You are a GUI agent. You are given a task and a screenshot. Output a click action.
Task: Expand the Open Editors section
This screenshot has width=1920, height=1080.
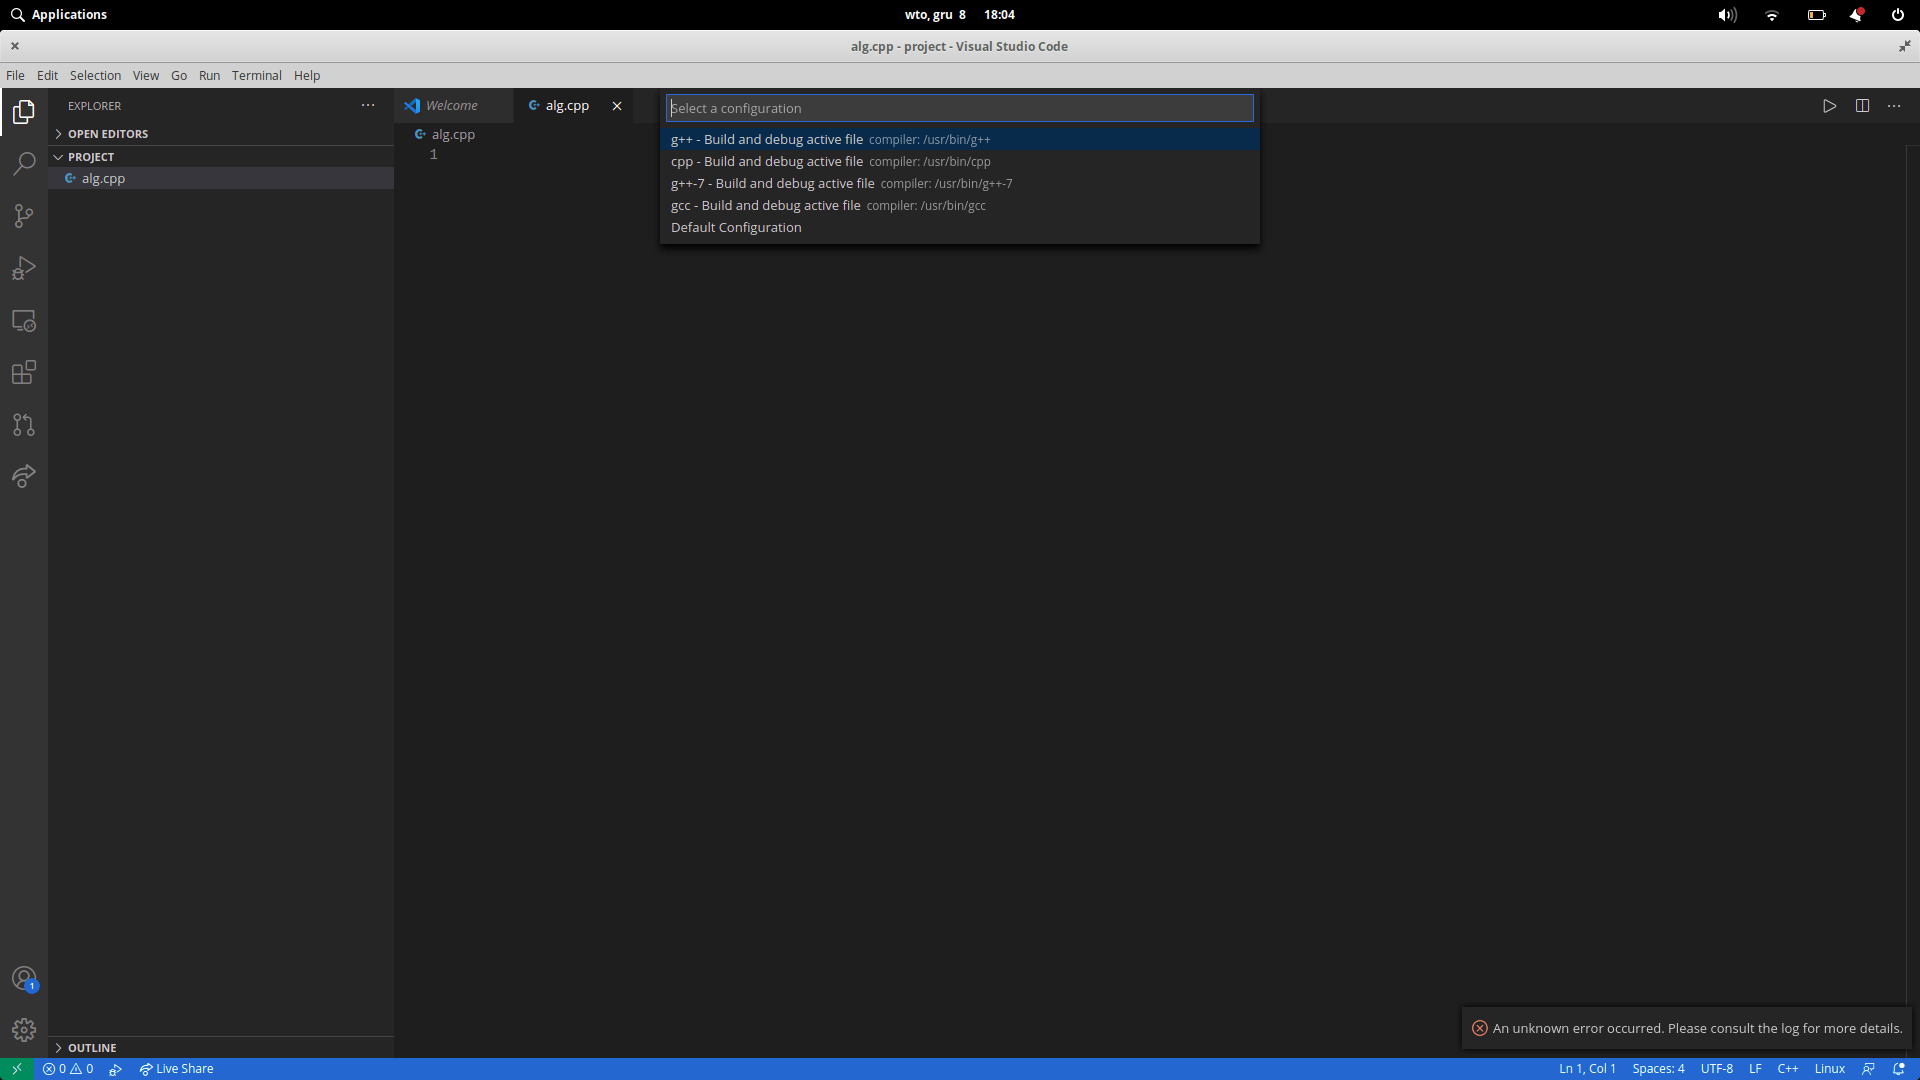coord(221,134)
